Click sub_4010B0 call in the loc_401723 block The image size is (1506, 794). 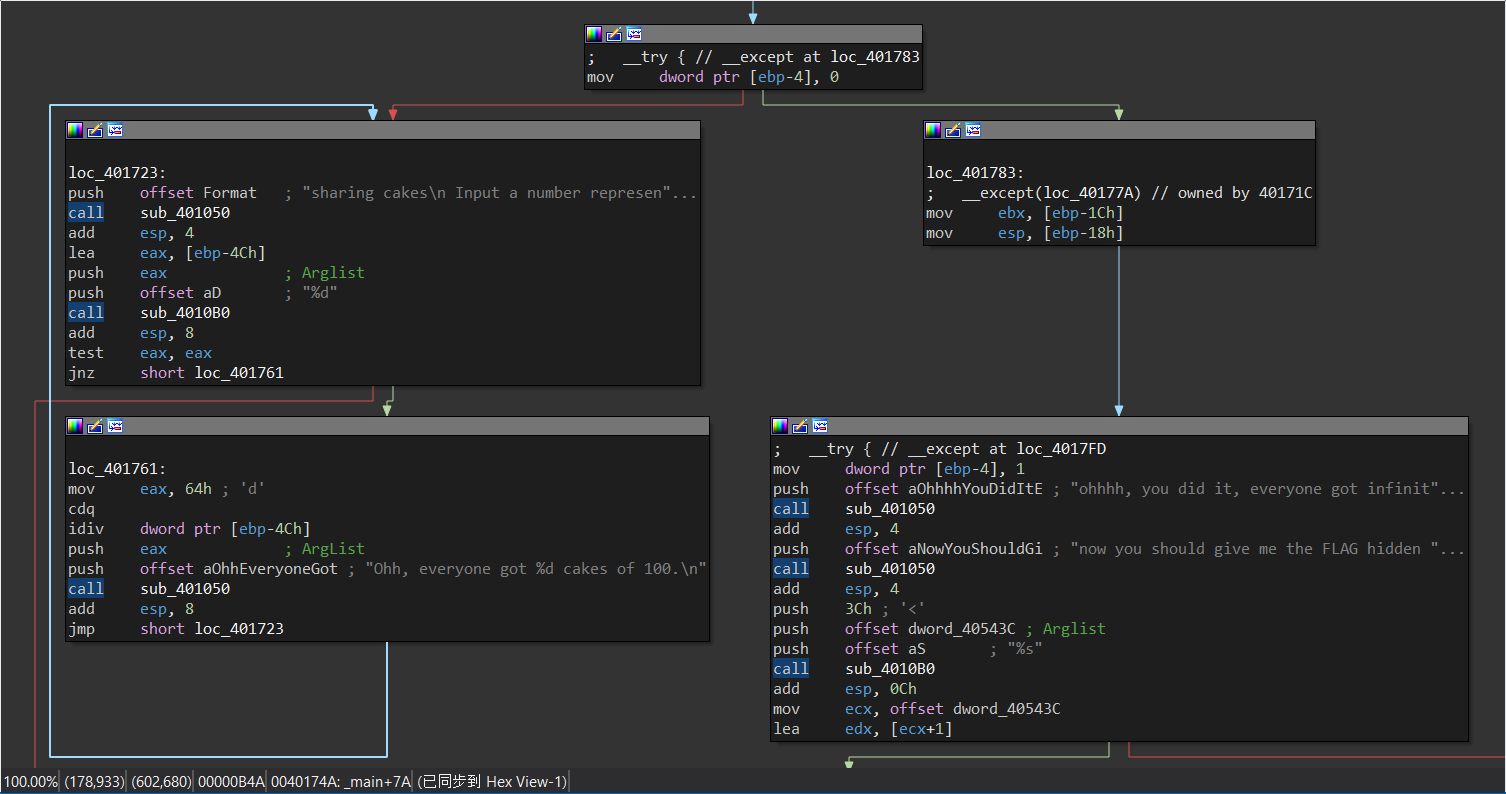(185, 313)
